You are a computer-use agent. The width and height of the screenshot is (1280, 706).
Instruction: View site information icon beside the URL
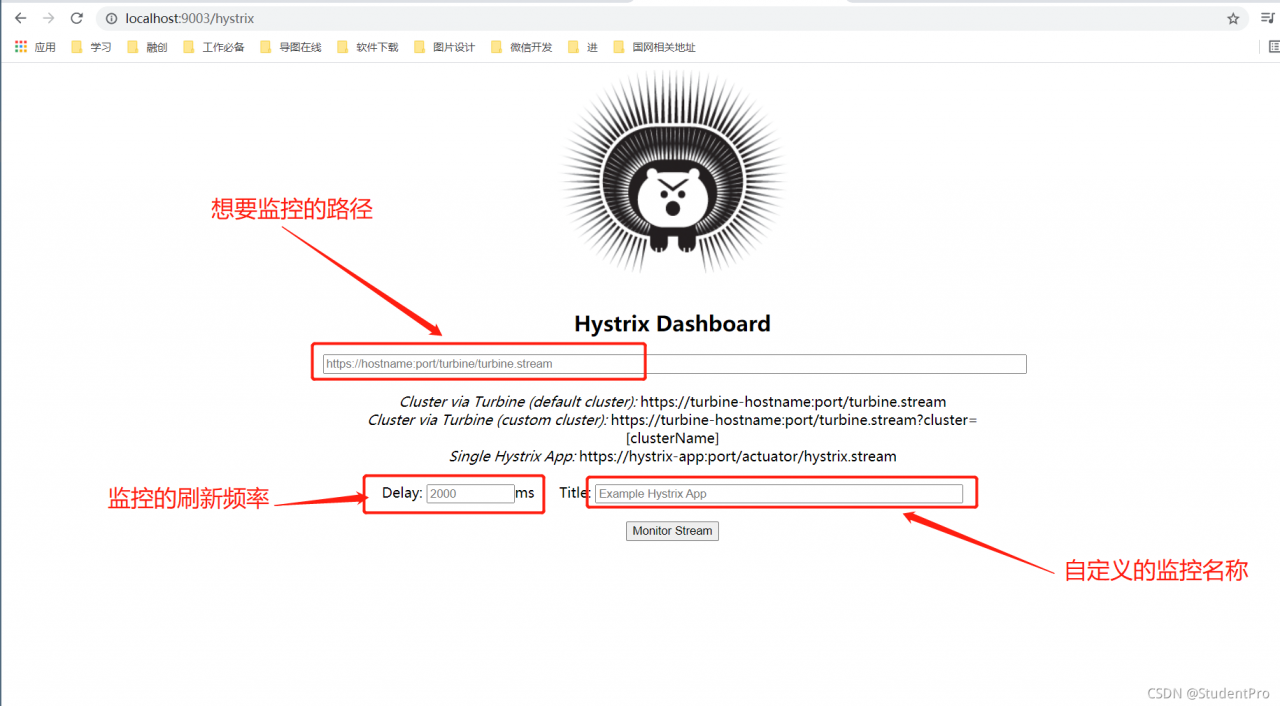(112, 18)
